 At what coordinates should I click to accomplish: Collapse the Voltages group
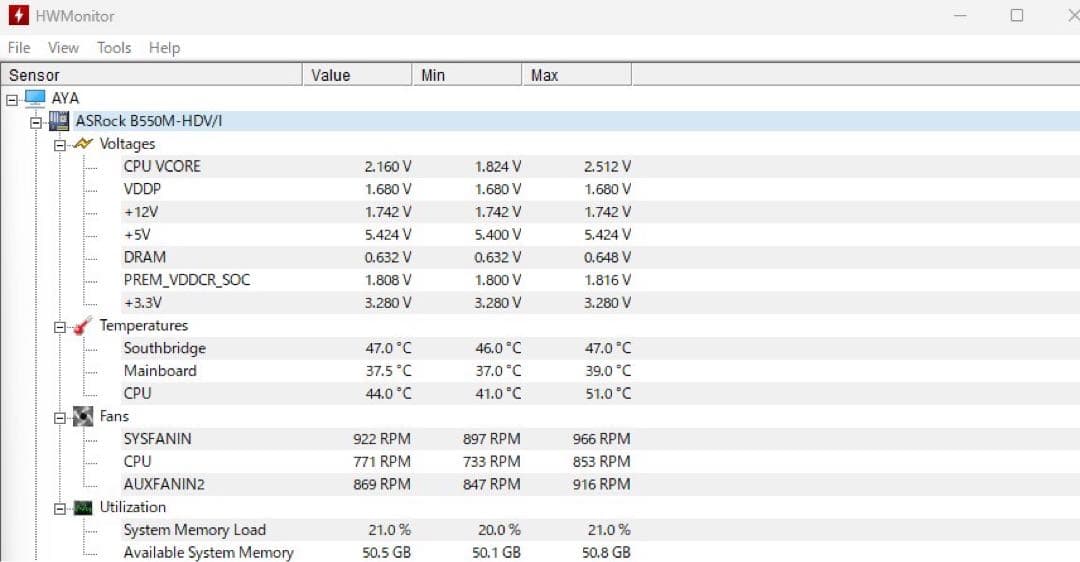[x=60, y=145]
